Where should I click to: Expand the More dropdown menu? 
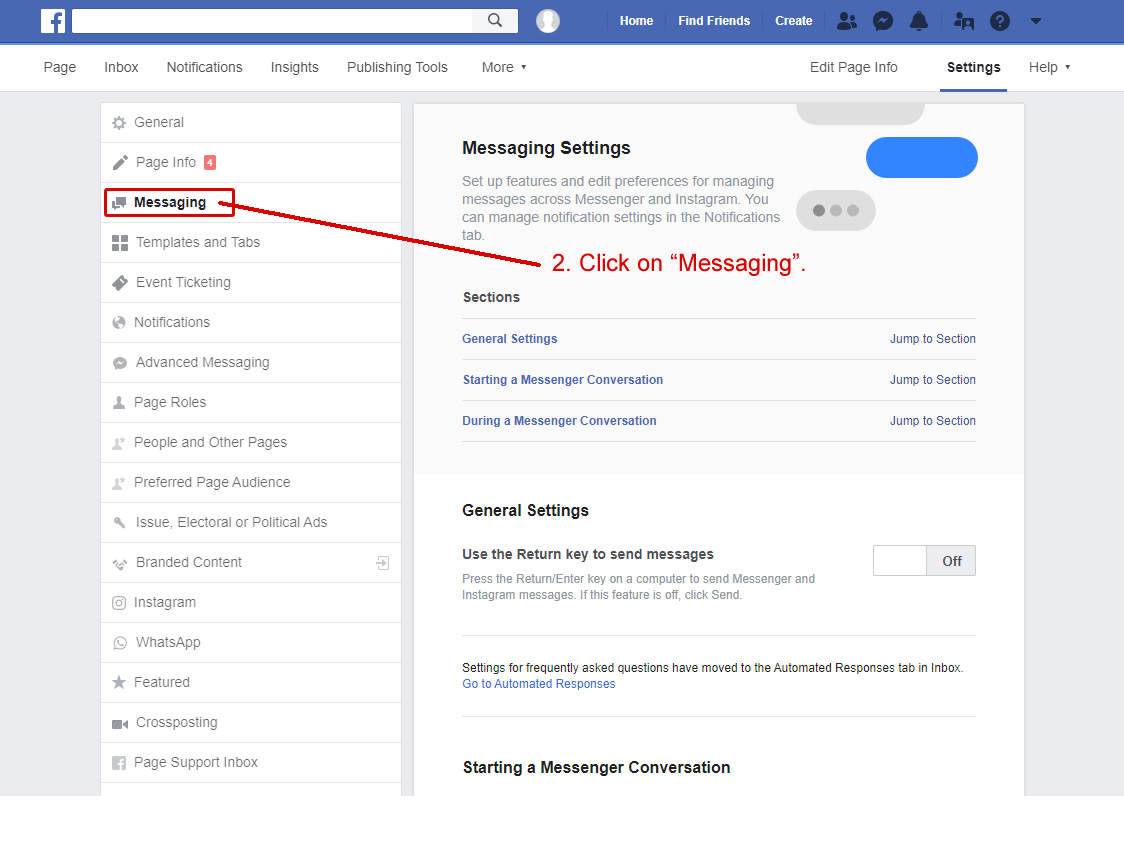coord(504,67)
